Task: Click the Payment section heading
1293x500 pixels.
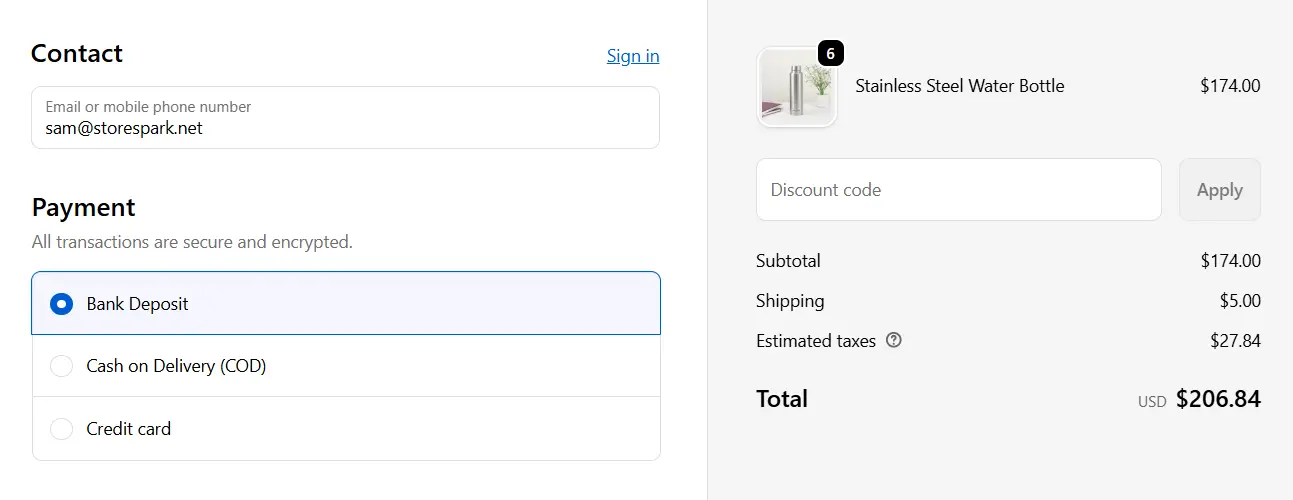Action: 83,207
